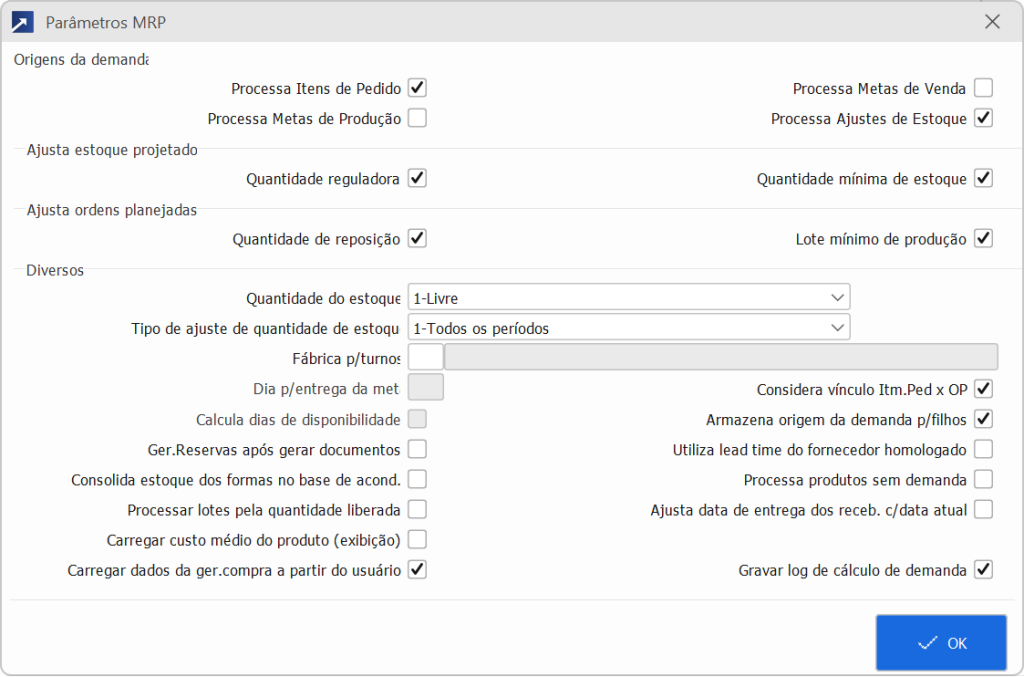
Task: Uncheck Processa Itens de Pedido
Action: [417, 87]
